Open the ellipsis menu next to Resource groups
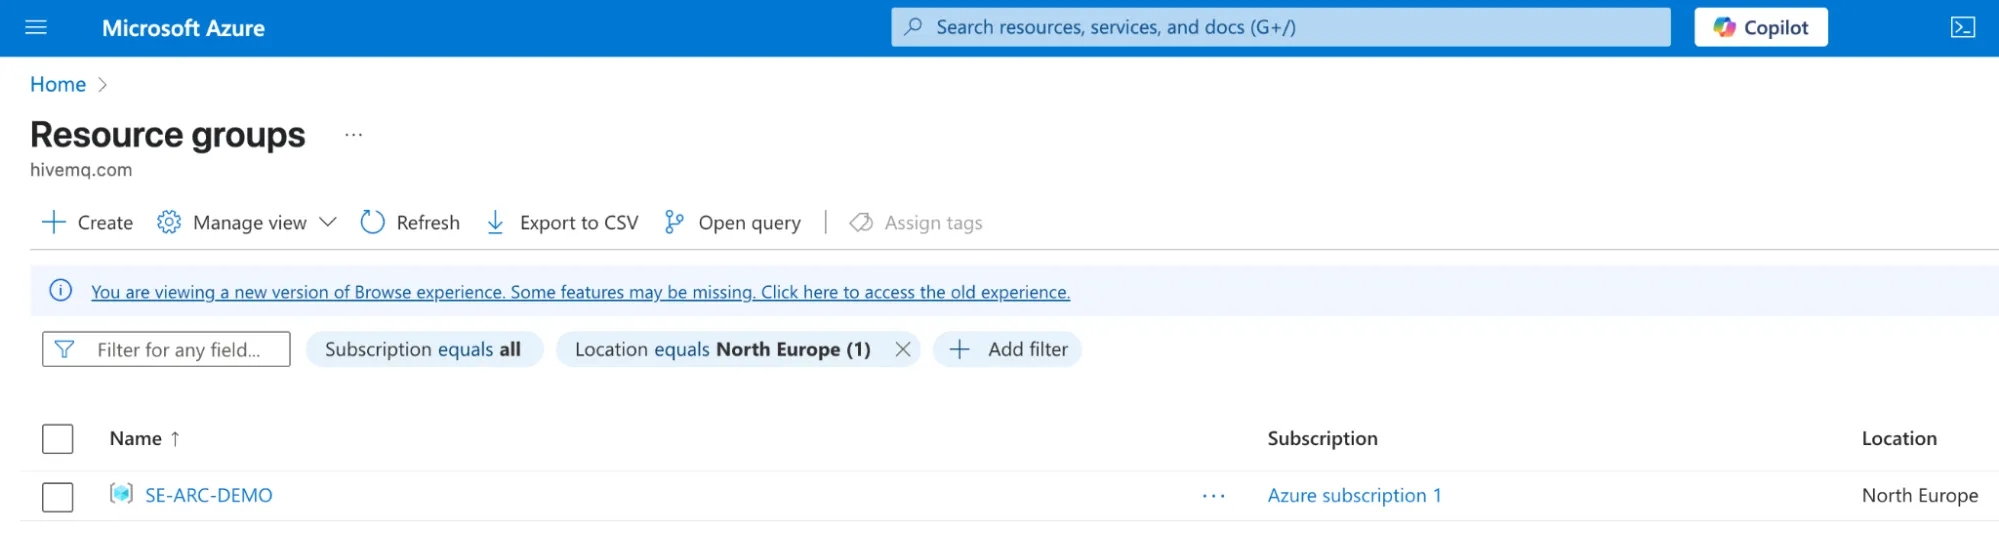The height and width of the screenshot is (534, 1999). tap(354, 134)
